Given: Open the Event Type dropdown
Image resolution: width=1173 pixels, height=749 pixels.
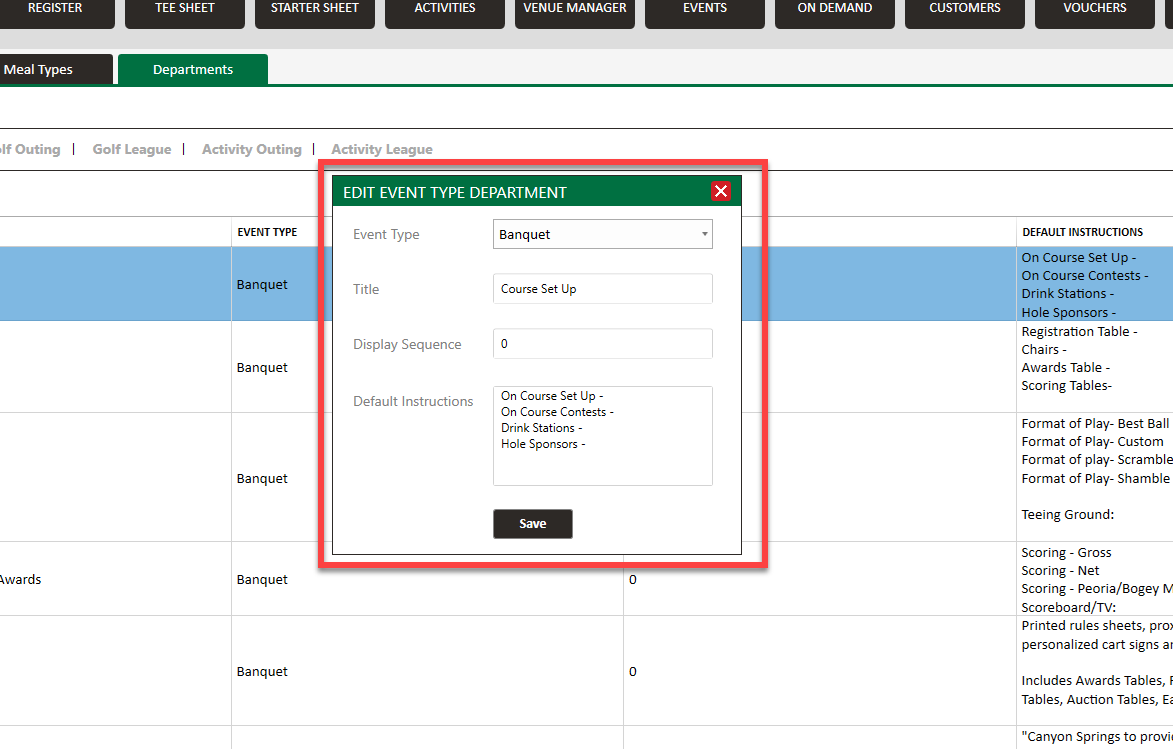Looking at the screenshot, I should click(603, 235).
